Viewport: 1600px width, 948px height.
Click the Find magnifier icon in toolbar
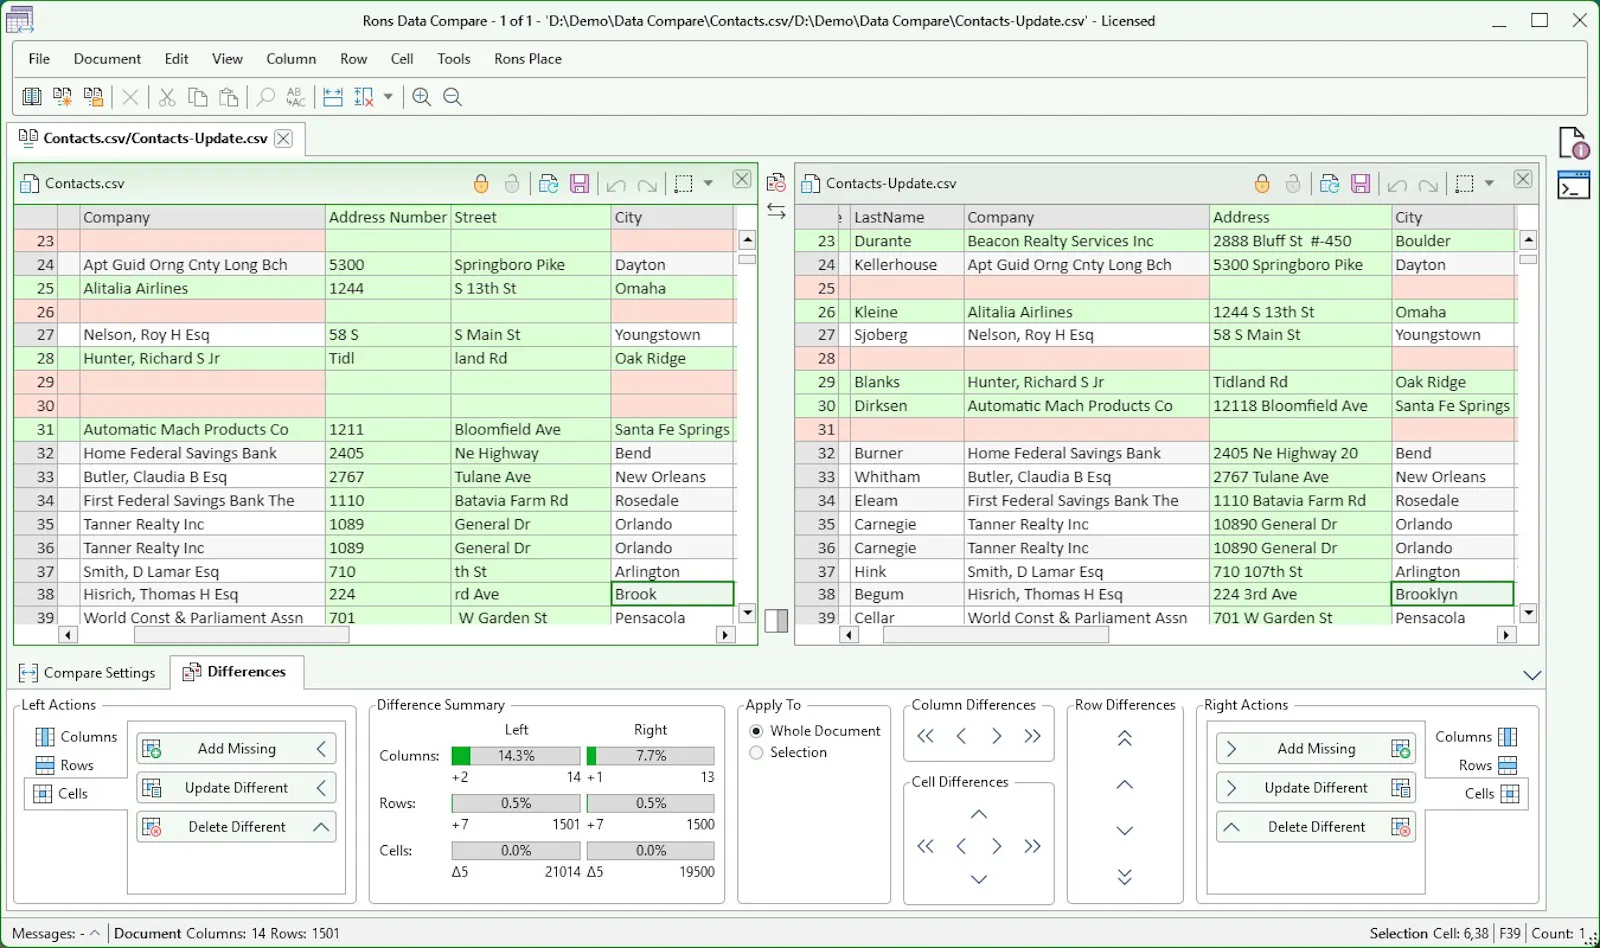pyautogui.click(x=265, y=97)
